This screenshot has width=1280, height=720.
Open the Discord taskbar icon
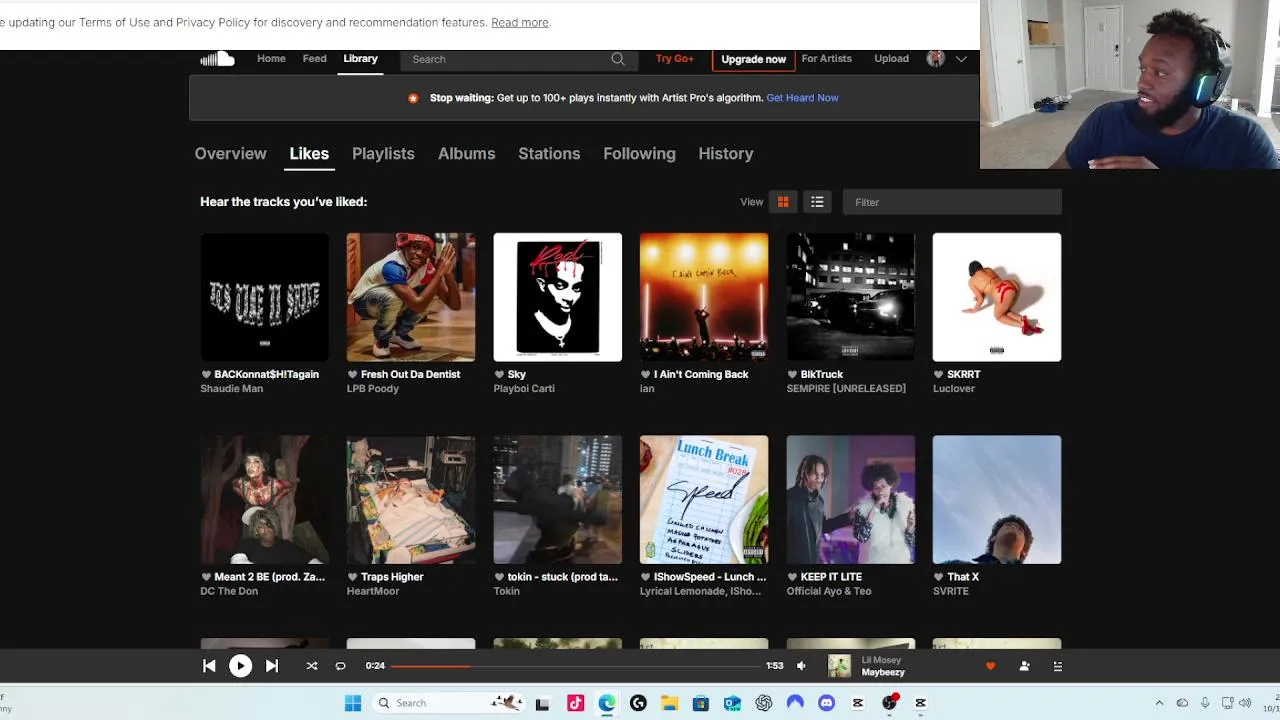(826, 704)
